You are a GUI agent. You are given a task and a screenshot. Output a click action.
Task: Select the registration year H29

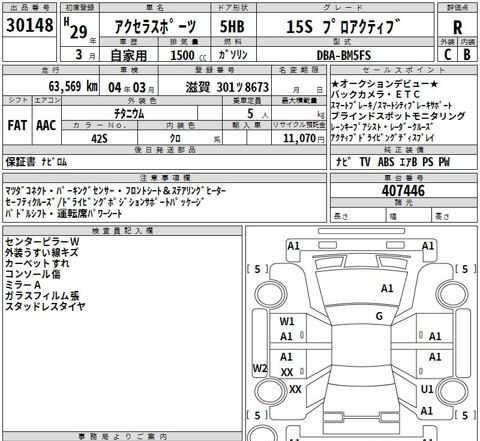76,29
